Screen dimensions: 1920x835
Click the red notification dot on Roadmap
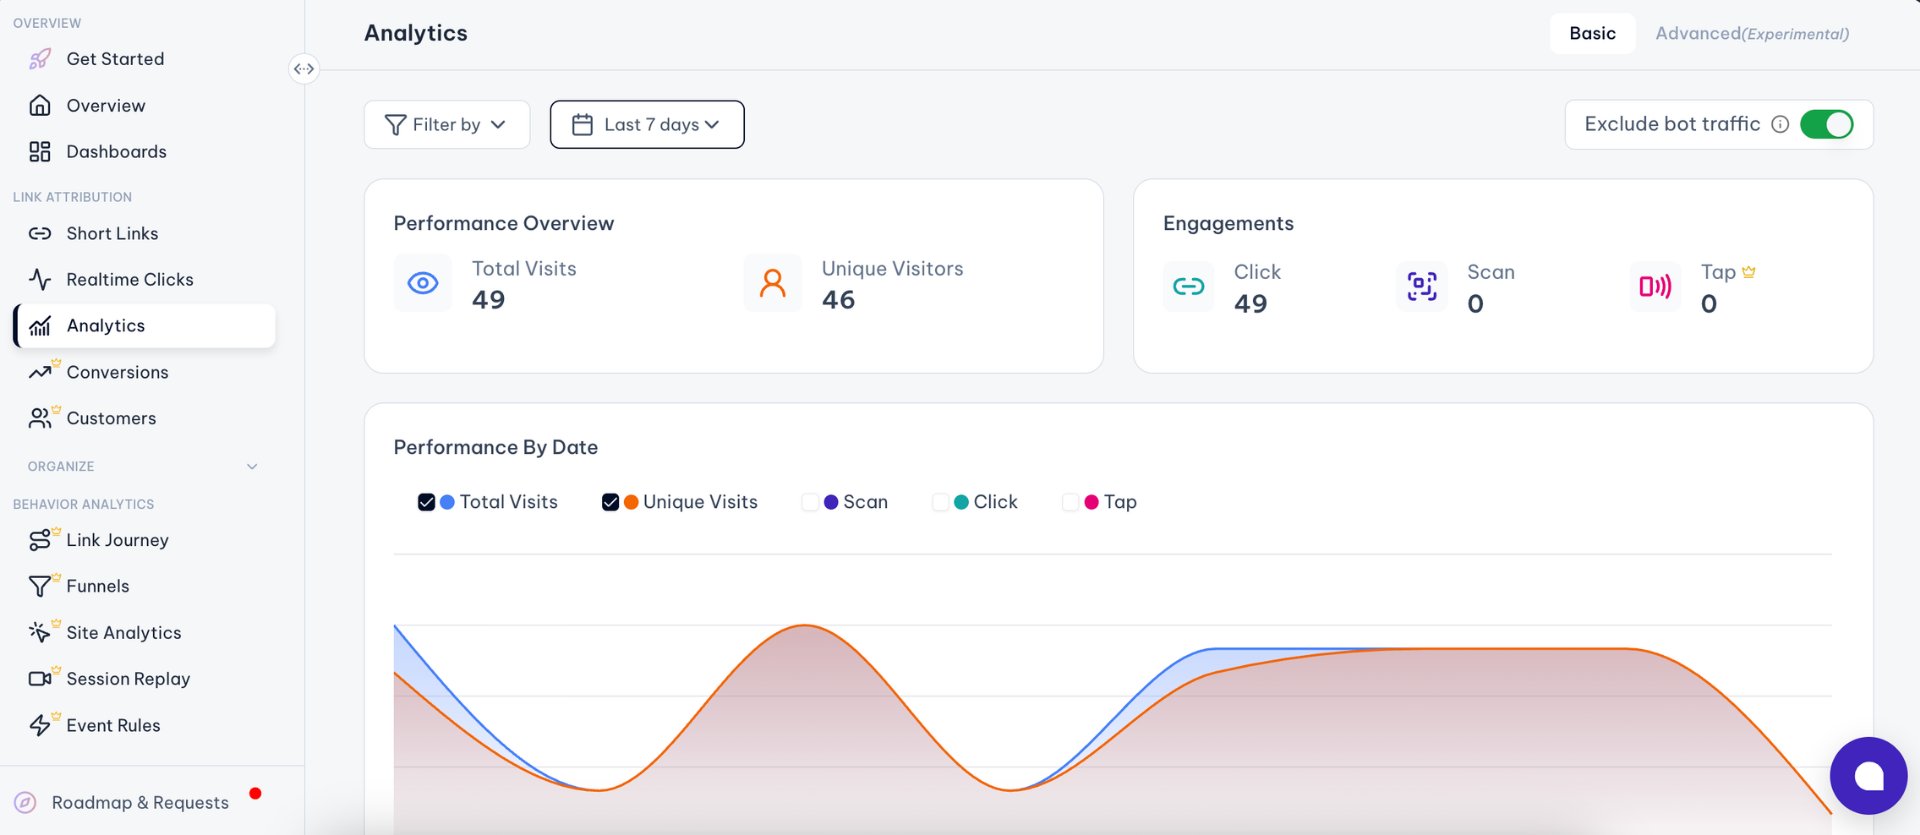click(255, 793)
